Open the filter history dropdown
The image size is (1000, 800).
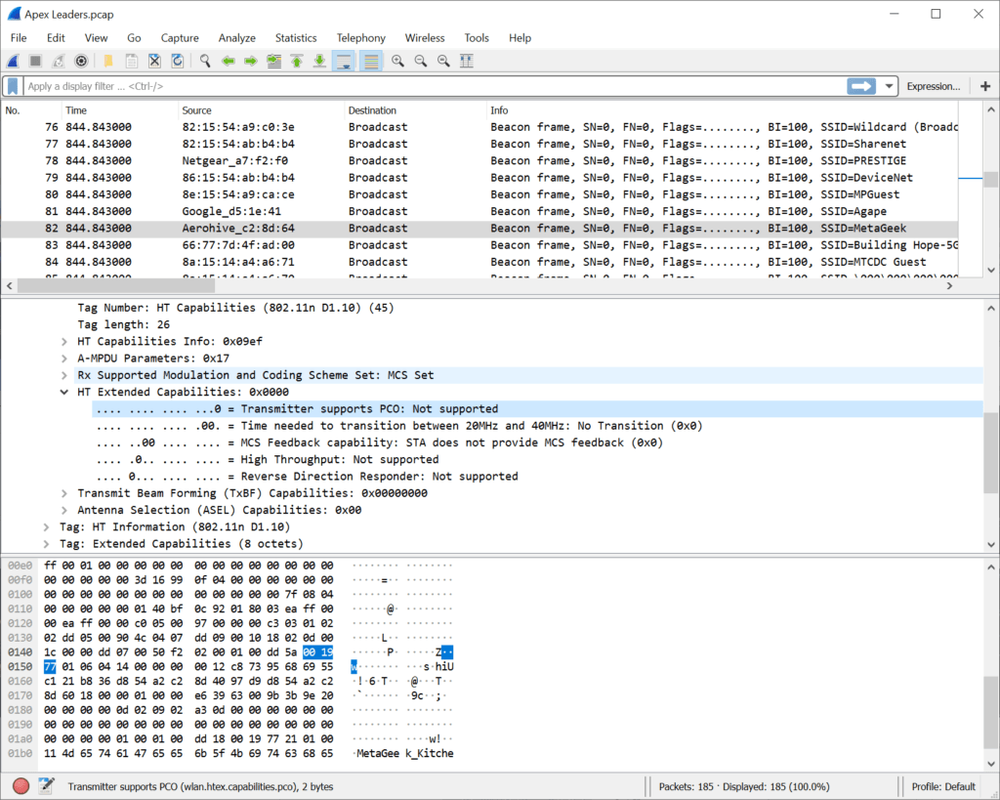(889, 86)
